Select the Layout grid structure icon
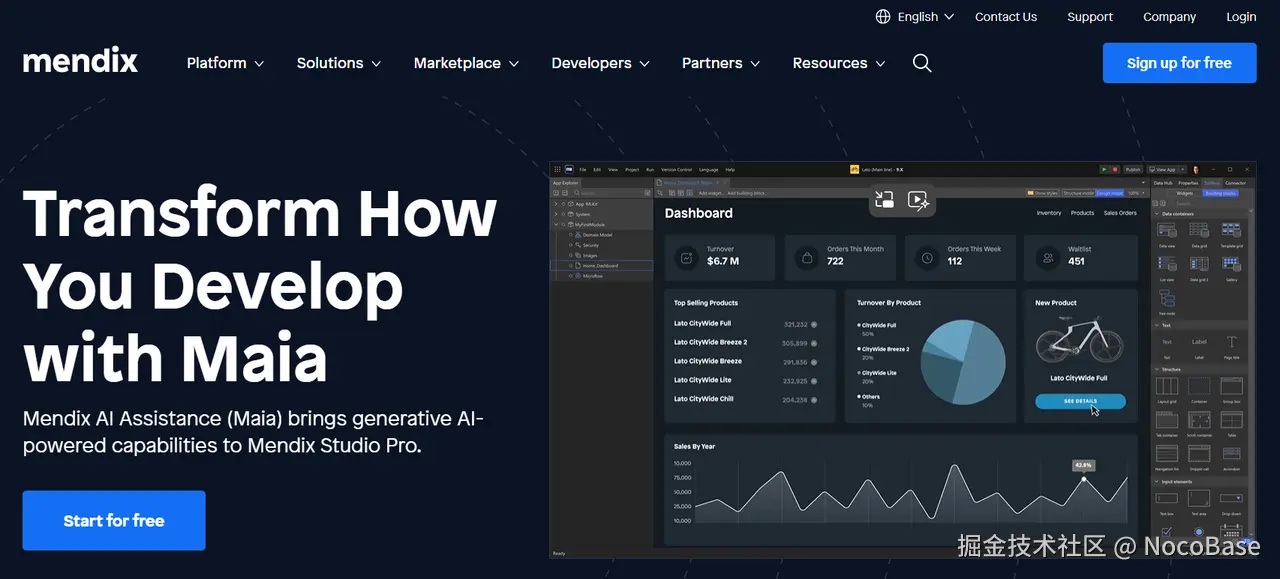 click(x=1167, y=386)
